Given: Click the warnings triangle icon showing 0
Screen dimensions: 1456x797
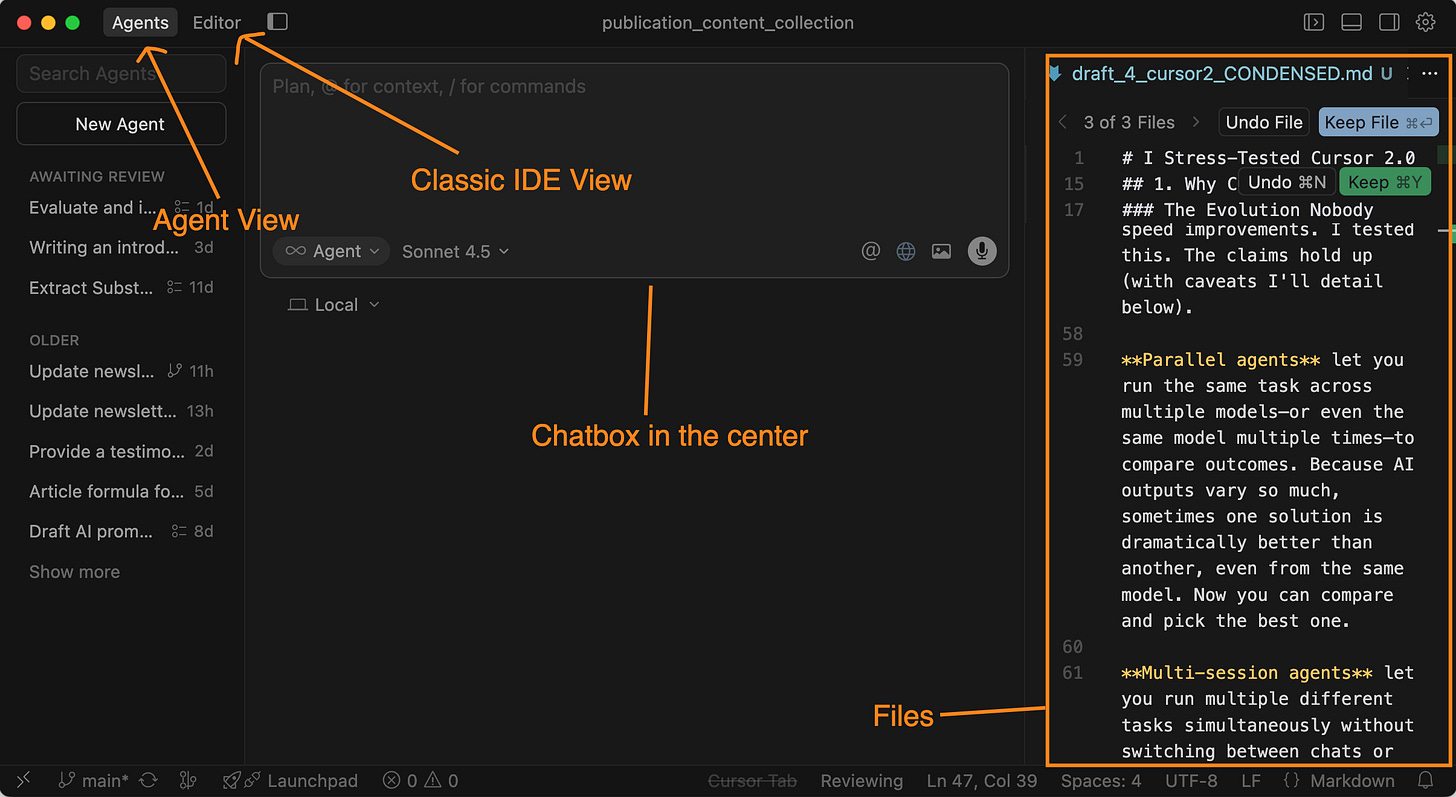Looking at the screenshot, I should click(442, 781).
